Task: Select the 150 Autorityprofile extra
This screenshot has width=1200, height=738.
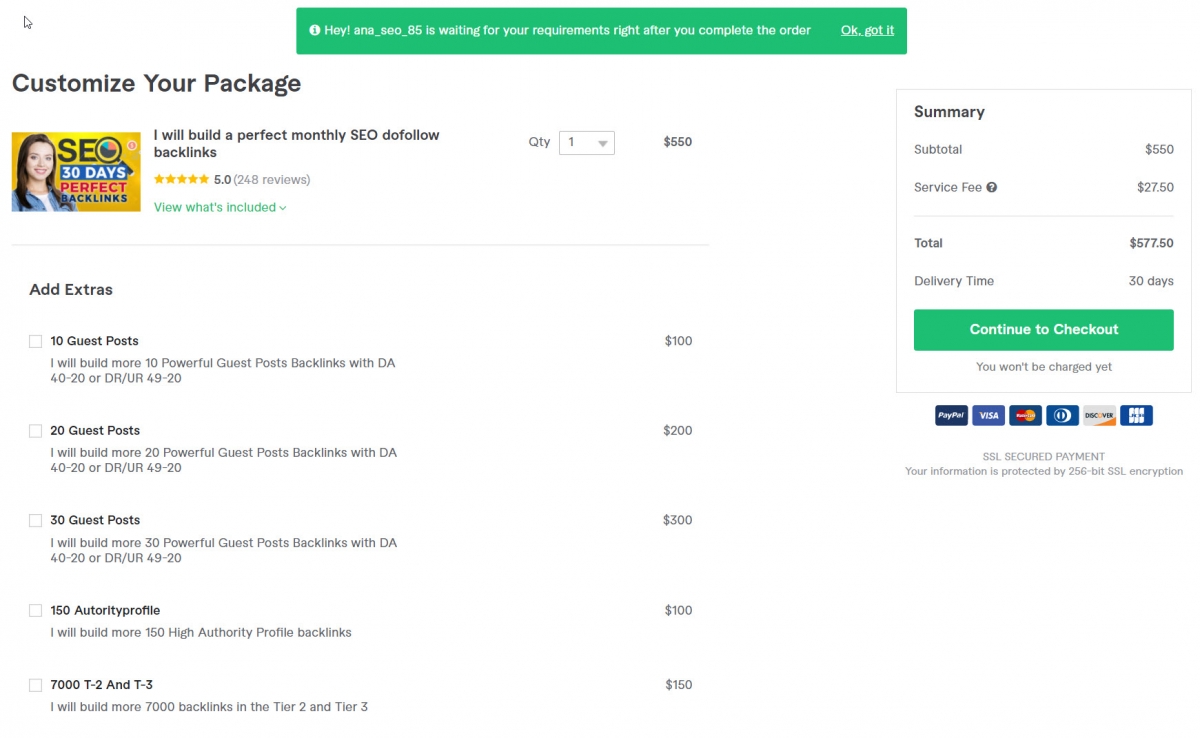Action: point(36,611)
